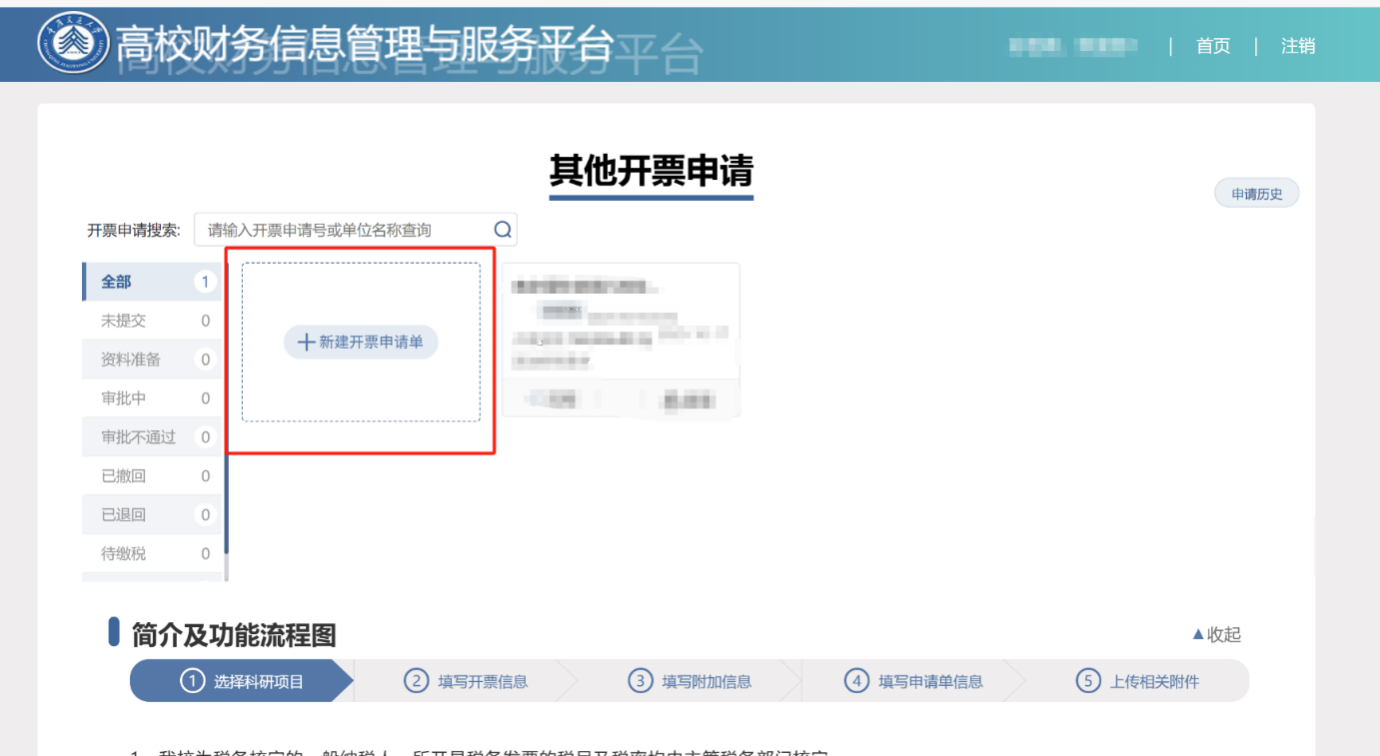Image resolution: width=1380 pixels, height=756 pixels.
Task: Click the invoice application search field
Action: coord(345,230)
